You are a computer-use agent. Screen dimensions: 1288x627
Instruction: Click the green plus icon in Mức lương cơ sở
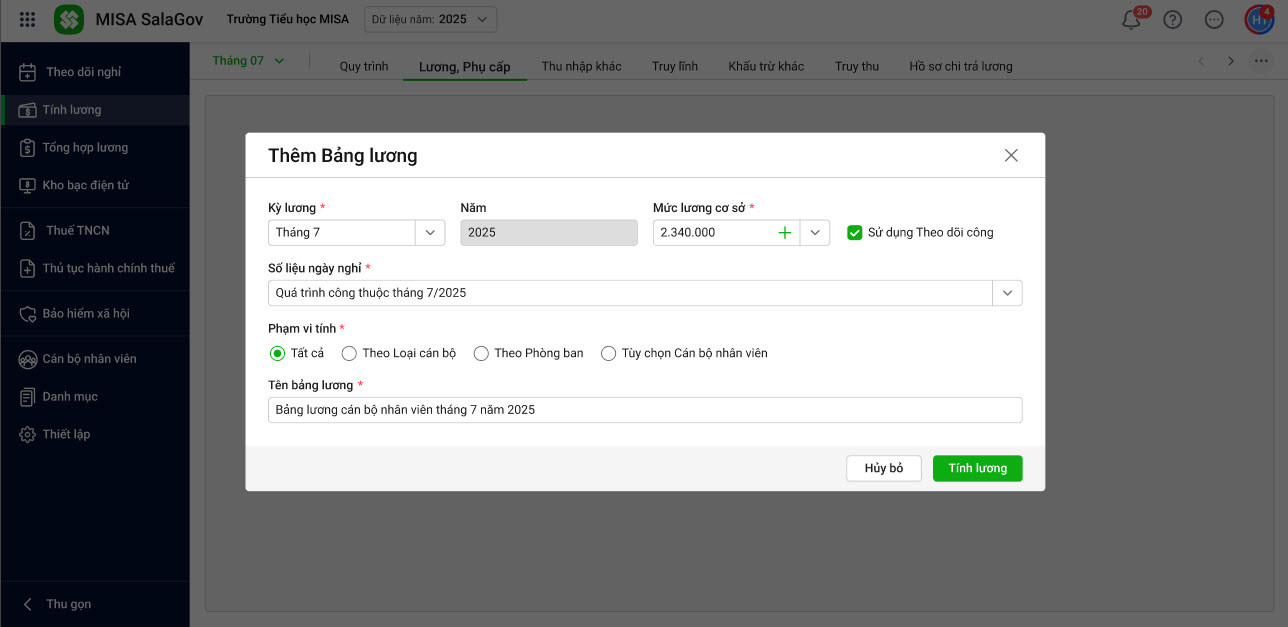(785, 232)
